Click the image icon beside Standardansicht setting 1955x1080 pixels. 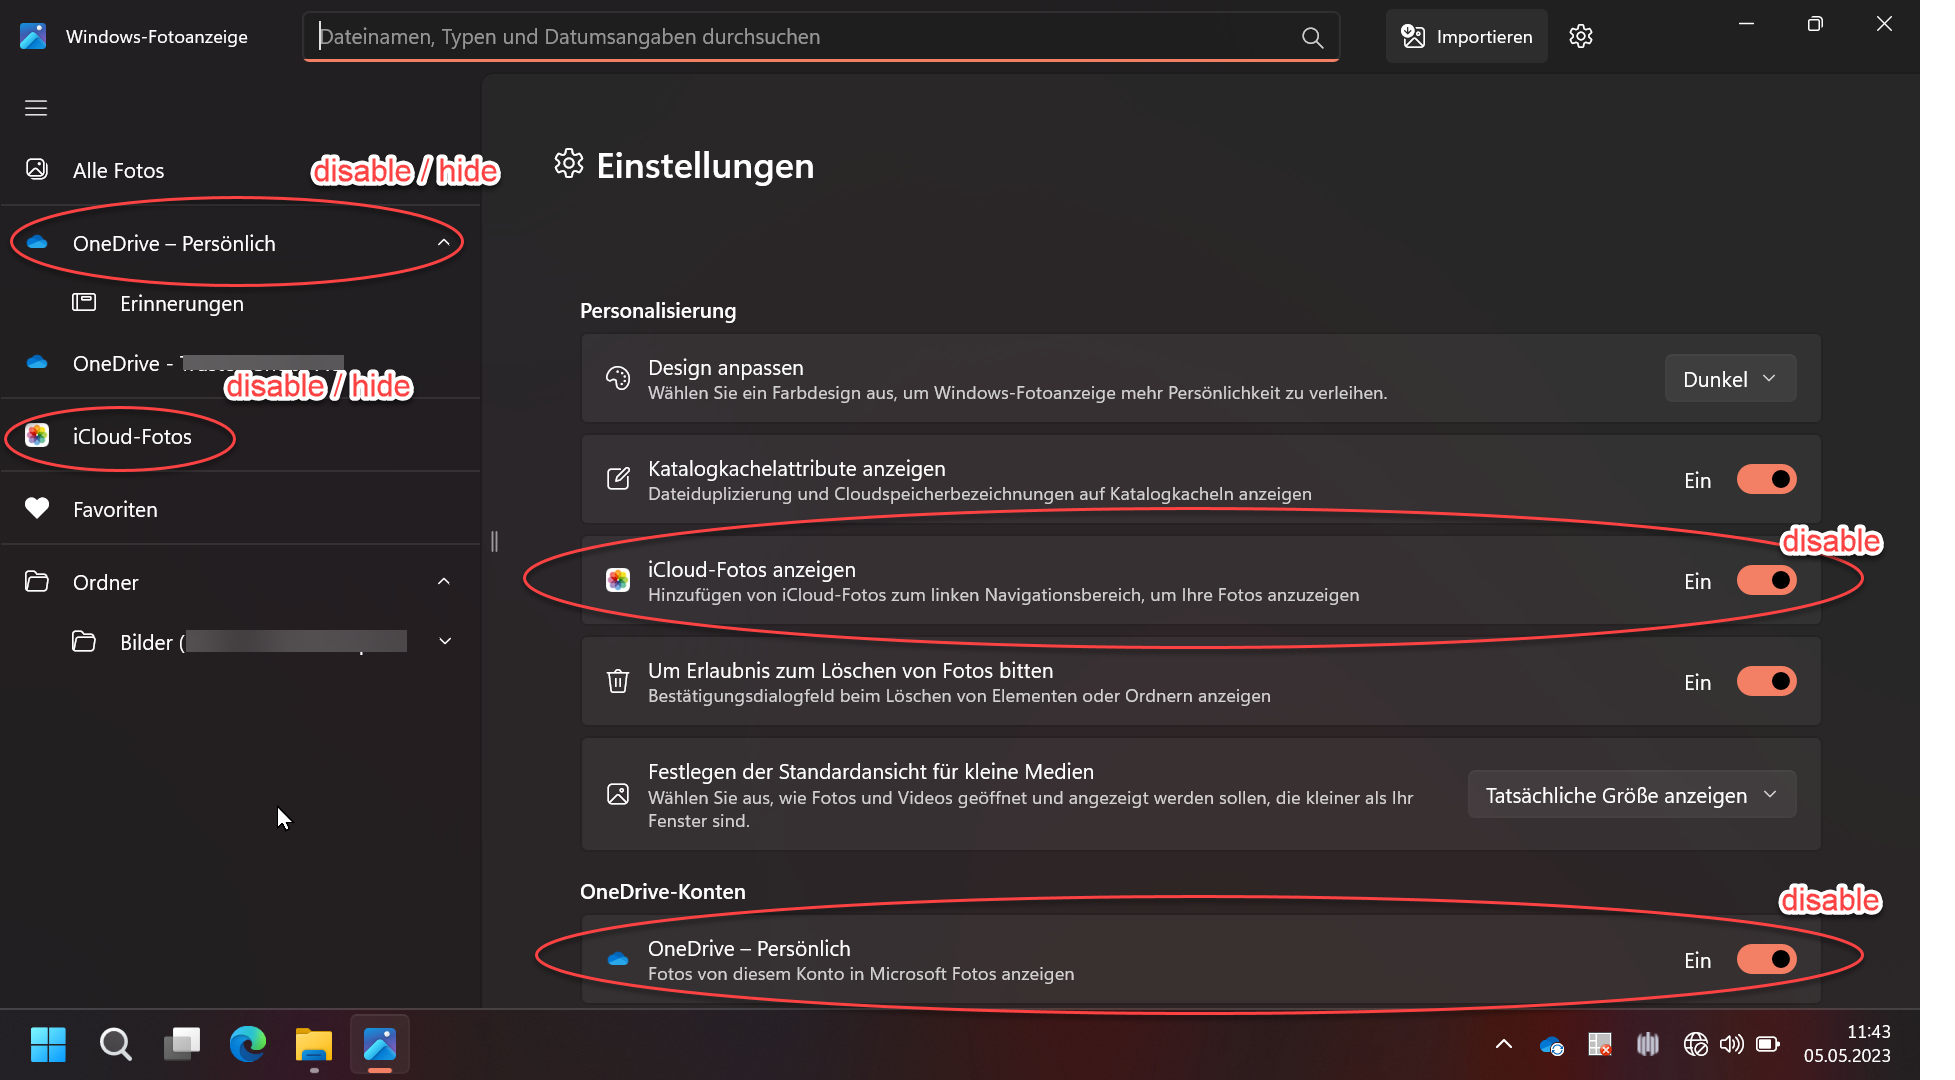(618, 794)
